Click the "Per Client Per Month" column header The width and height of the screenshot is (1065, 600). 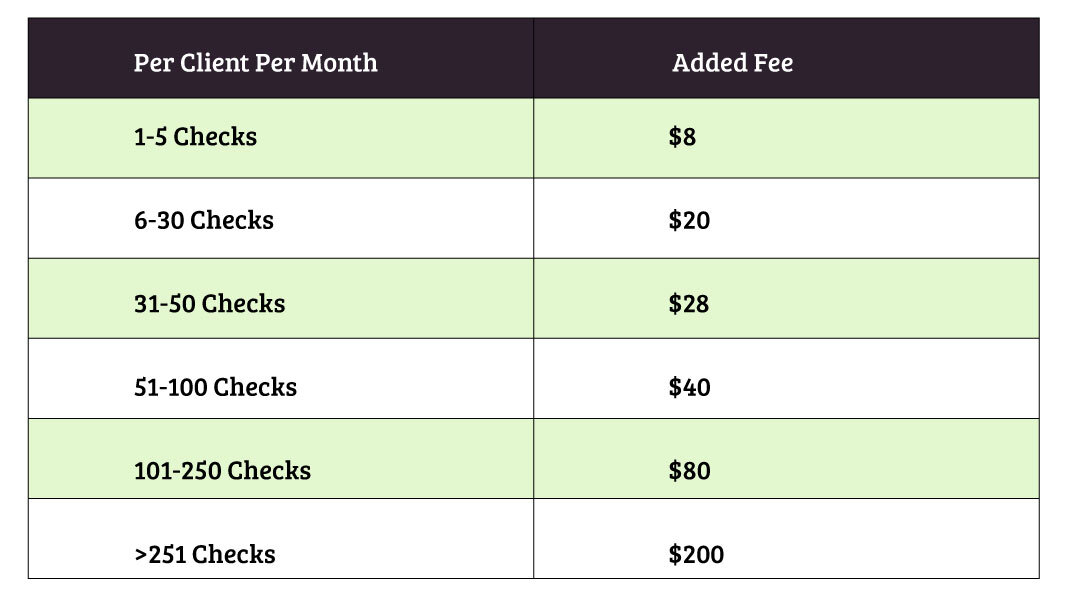tap(255, 63)
